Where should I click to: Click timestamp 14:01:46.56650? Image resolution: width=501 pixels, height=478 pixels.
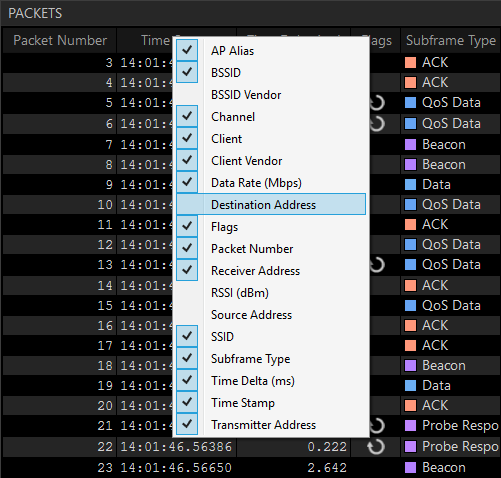tap(176, 468)
